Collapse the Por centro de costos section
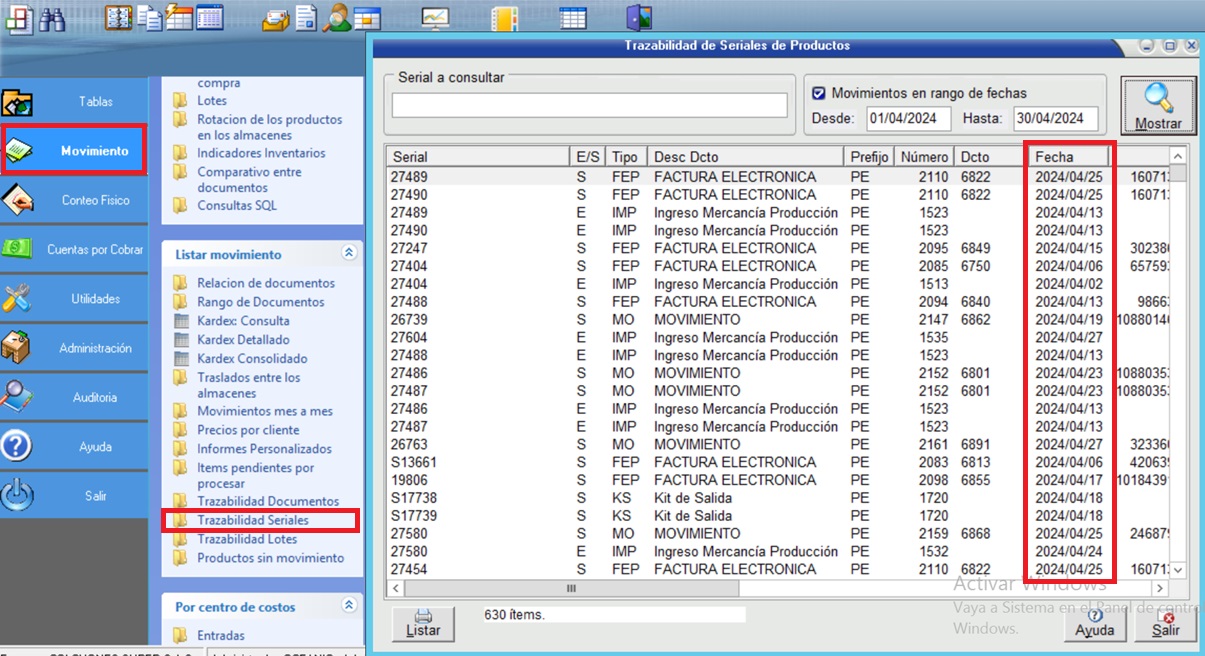1205x656 pixels. (x=348, y=606)
